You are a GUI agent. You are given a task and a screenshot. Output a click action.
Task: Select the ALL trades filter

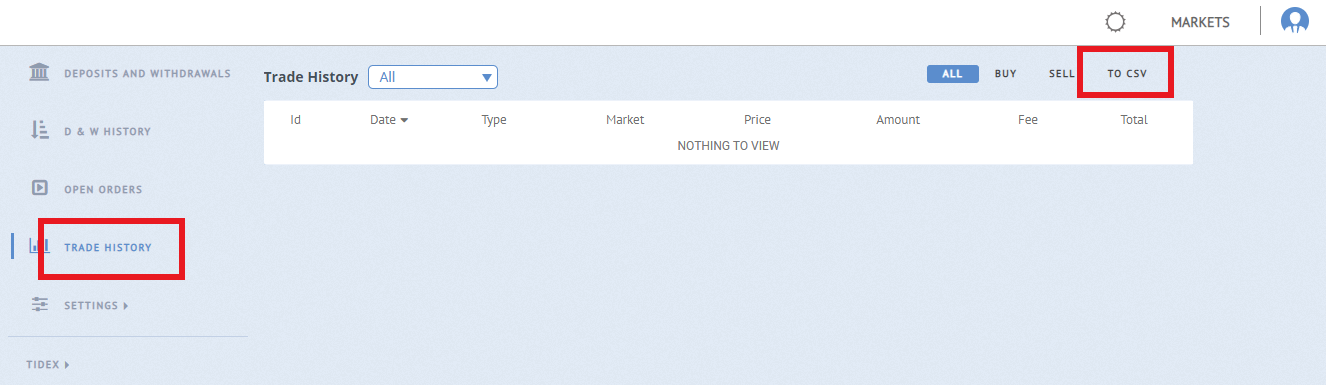[952, 74]
